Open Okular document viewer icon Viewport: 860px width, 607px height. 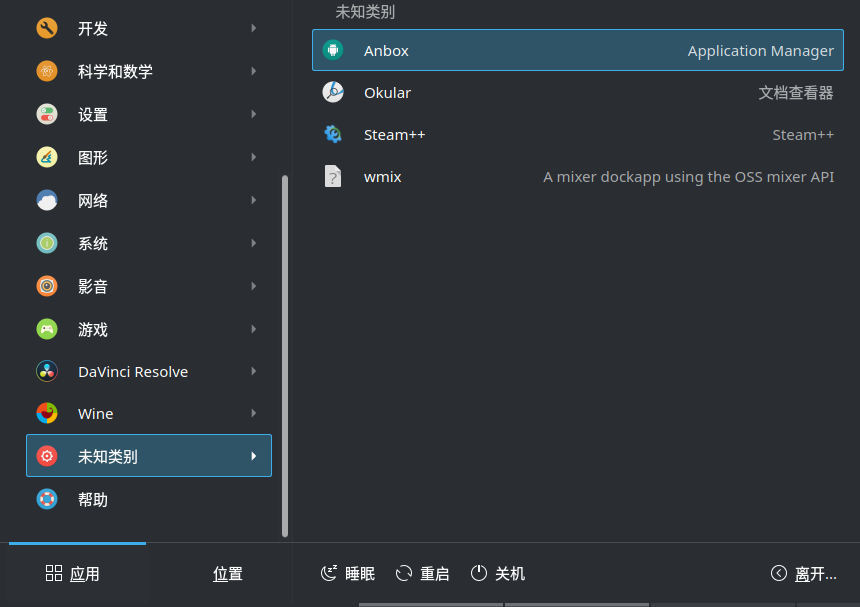(x=332, y=92)
